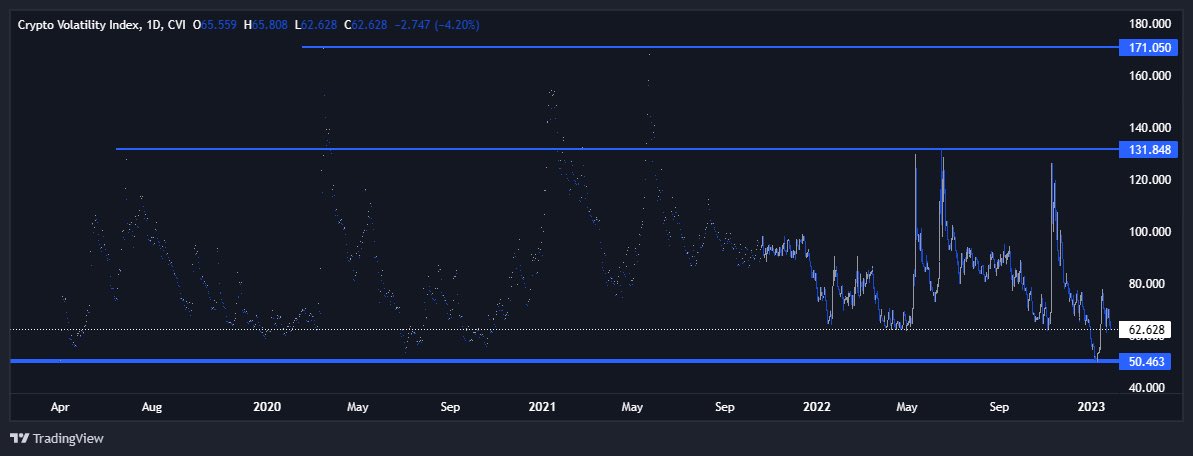Click the 2021 label on time axis

click(542, 407)
